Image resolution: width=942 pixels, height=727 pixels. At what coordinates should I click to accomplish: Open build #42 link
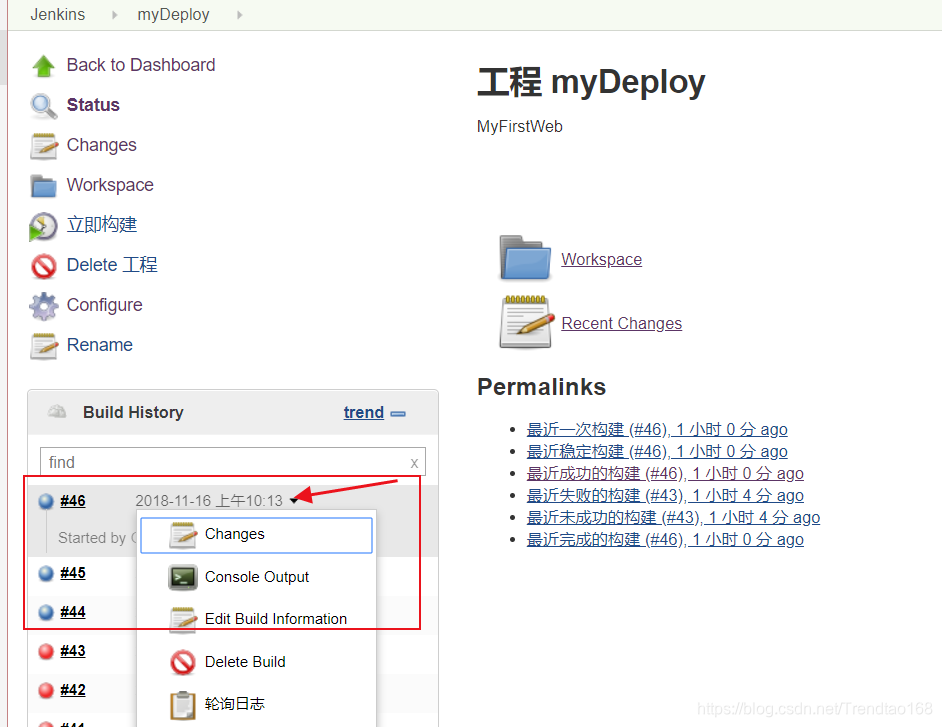point(73,690)
